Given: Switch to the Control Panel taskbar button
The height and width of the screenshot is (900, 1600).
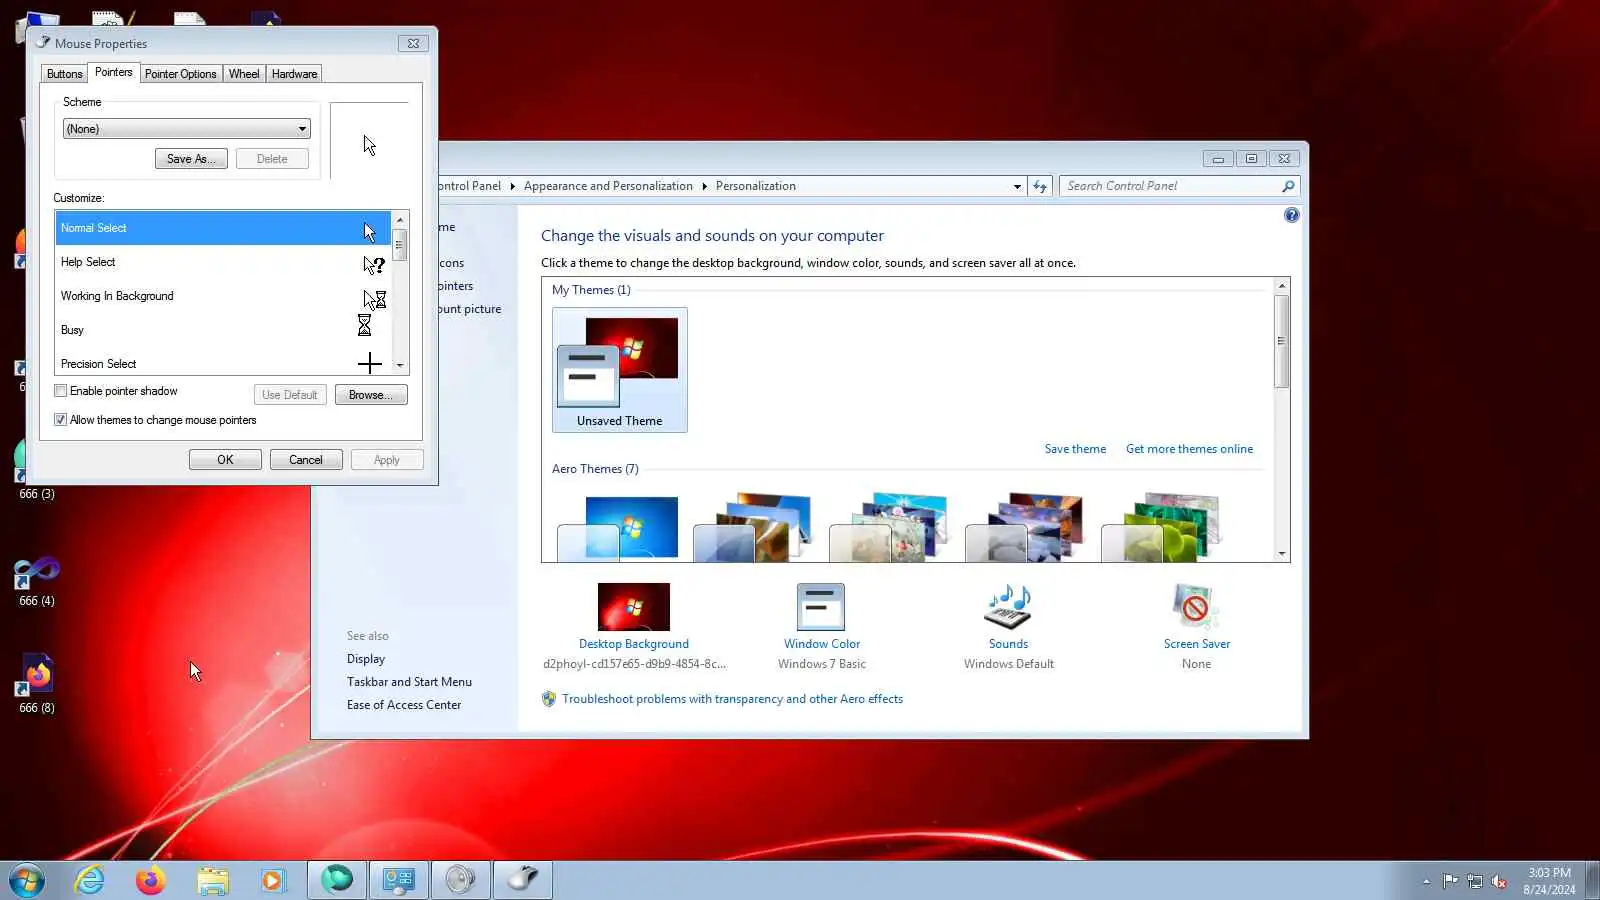Looking at the screenshot, I should tap(399, 880).
